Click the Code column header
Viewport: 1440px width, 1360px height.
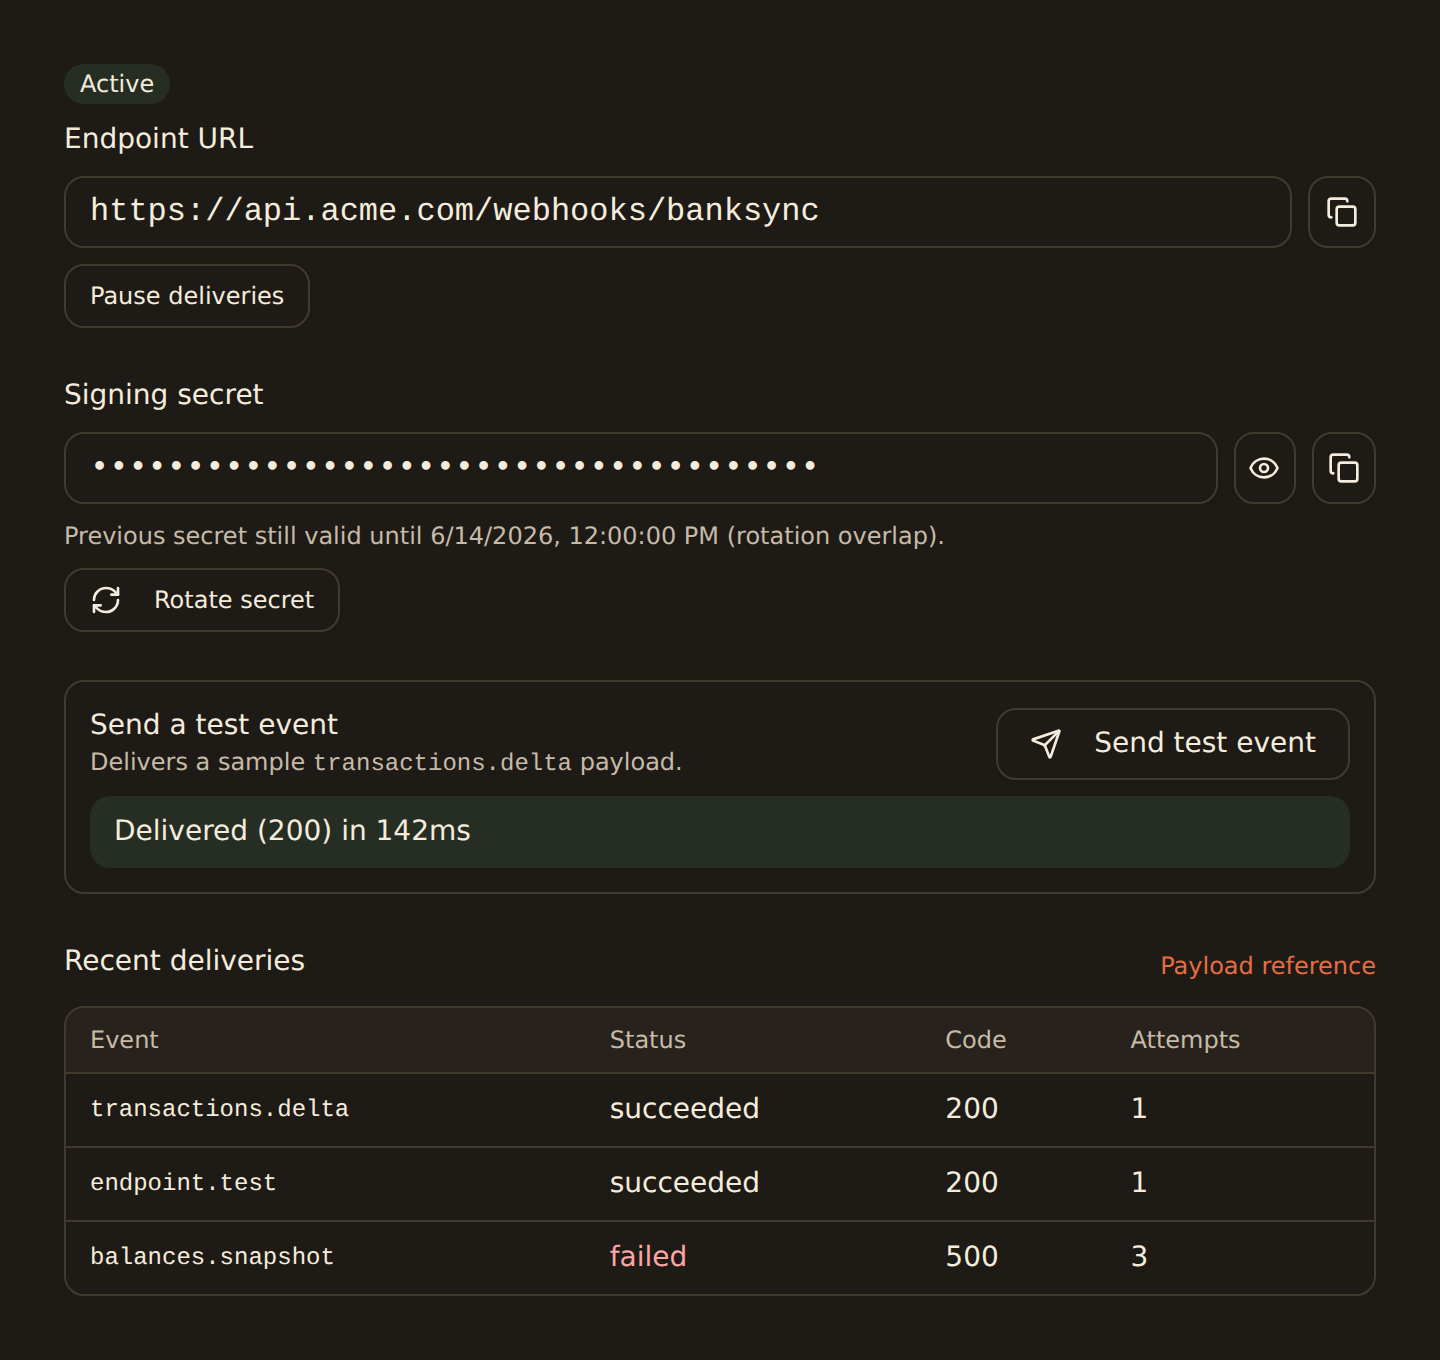tap(976, 1040)
